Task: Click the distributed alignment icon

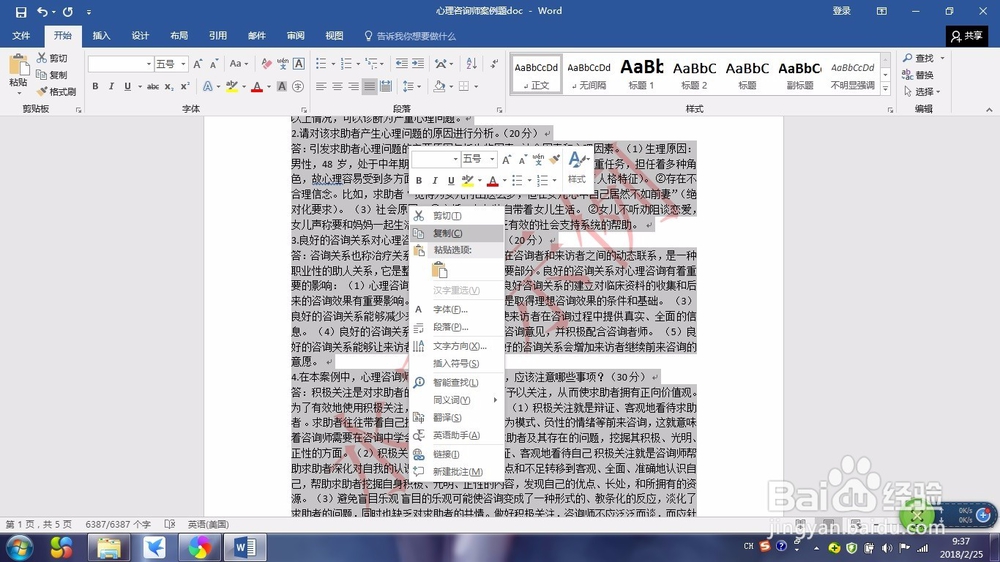Action: coord(386,86)
